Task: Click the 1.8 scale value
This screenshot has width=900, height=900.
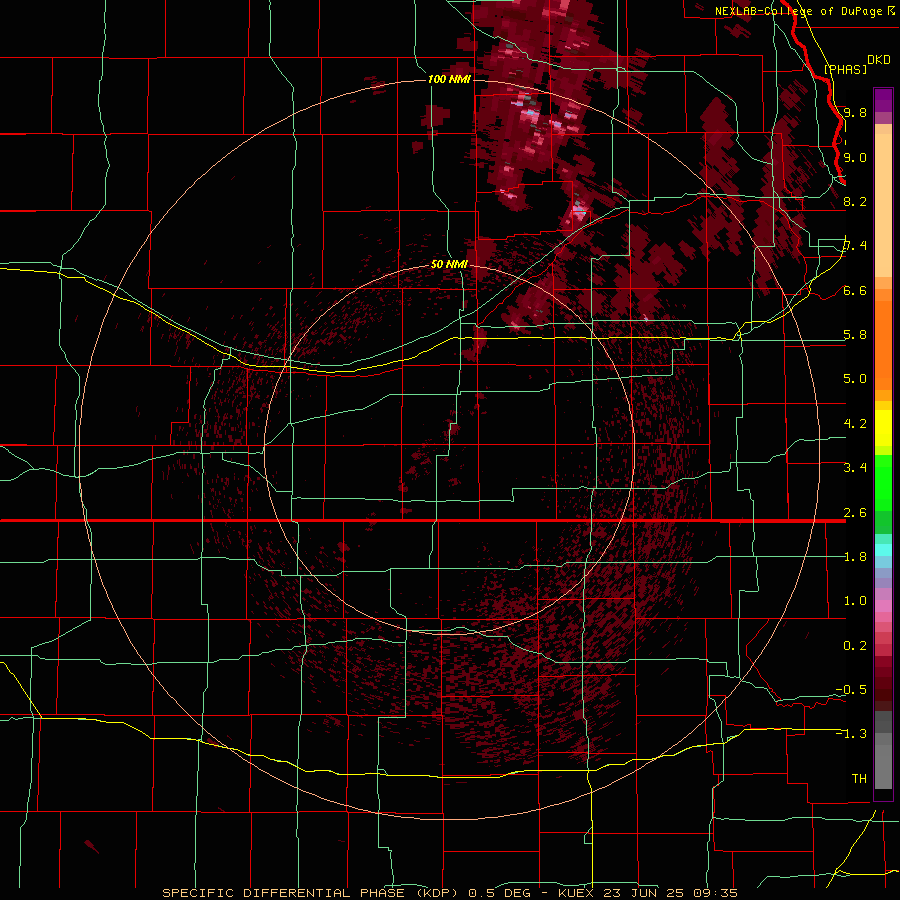Action: 855,557
